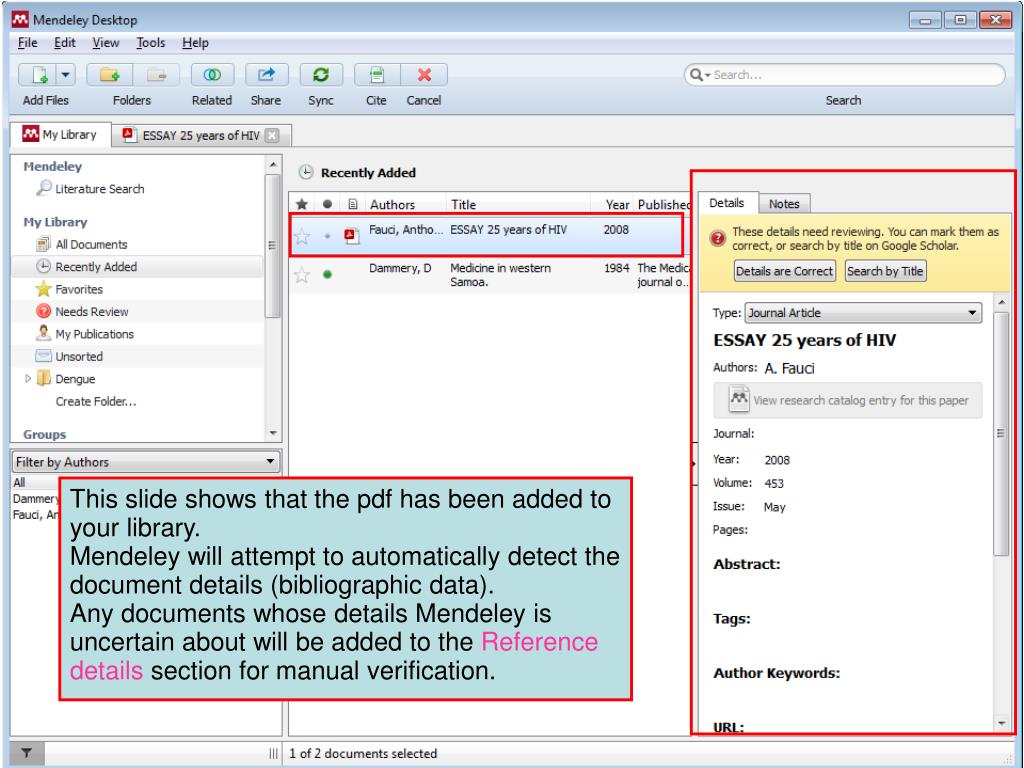Toggle read status dot for ESSAY row

327,236
